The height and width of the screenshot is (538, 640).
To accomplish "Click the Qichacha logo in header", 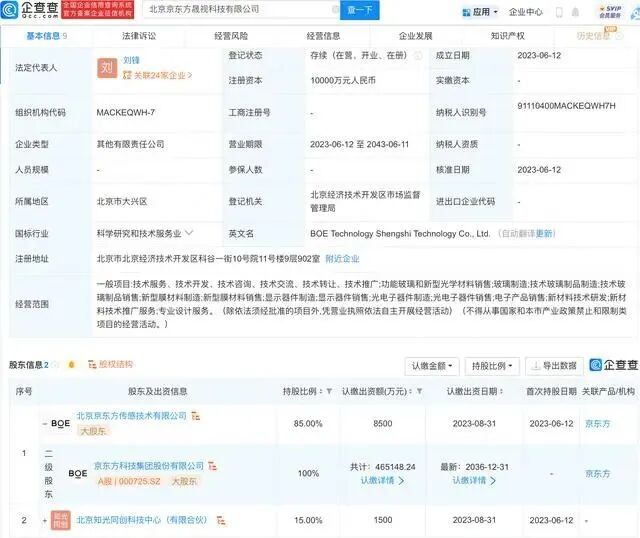I will point(30,9).
